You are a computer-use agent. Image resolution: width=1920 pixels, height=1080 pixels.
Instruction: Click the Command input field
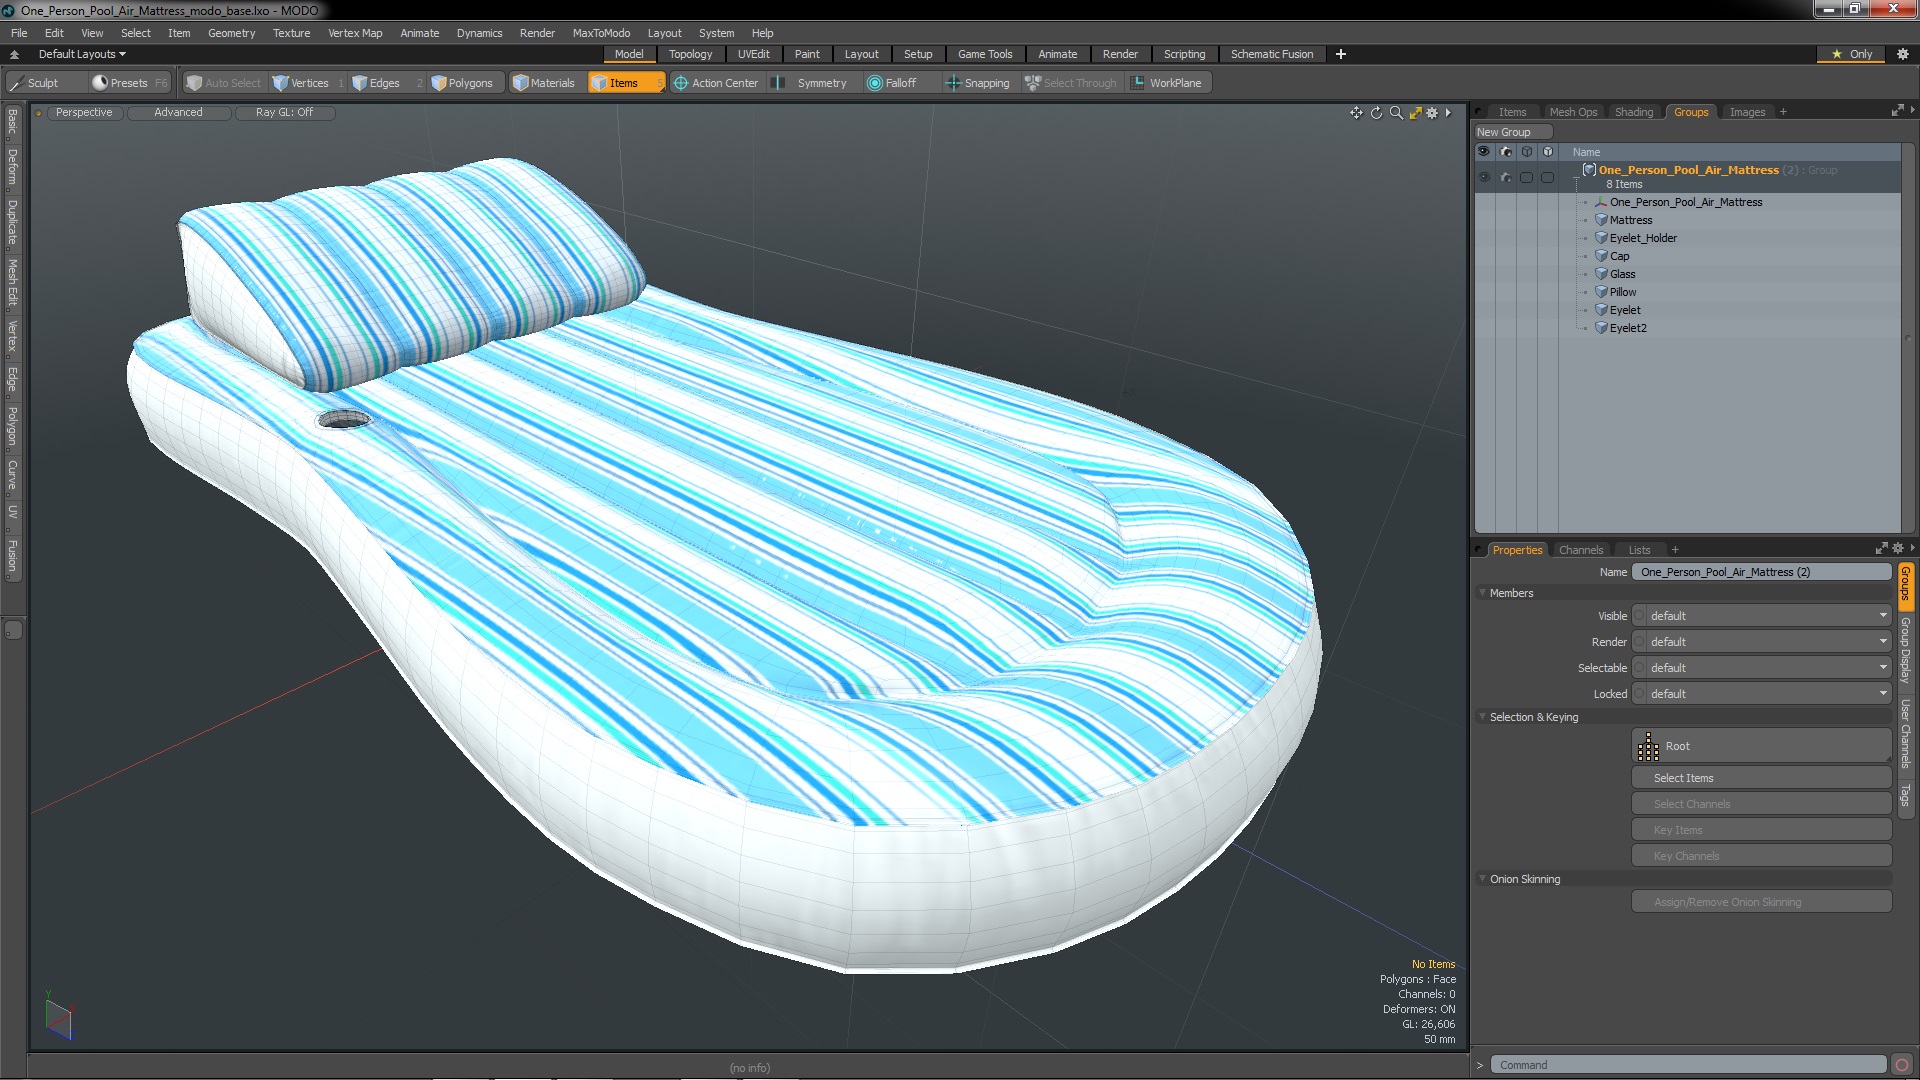(x=1688, y=1065)
